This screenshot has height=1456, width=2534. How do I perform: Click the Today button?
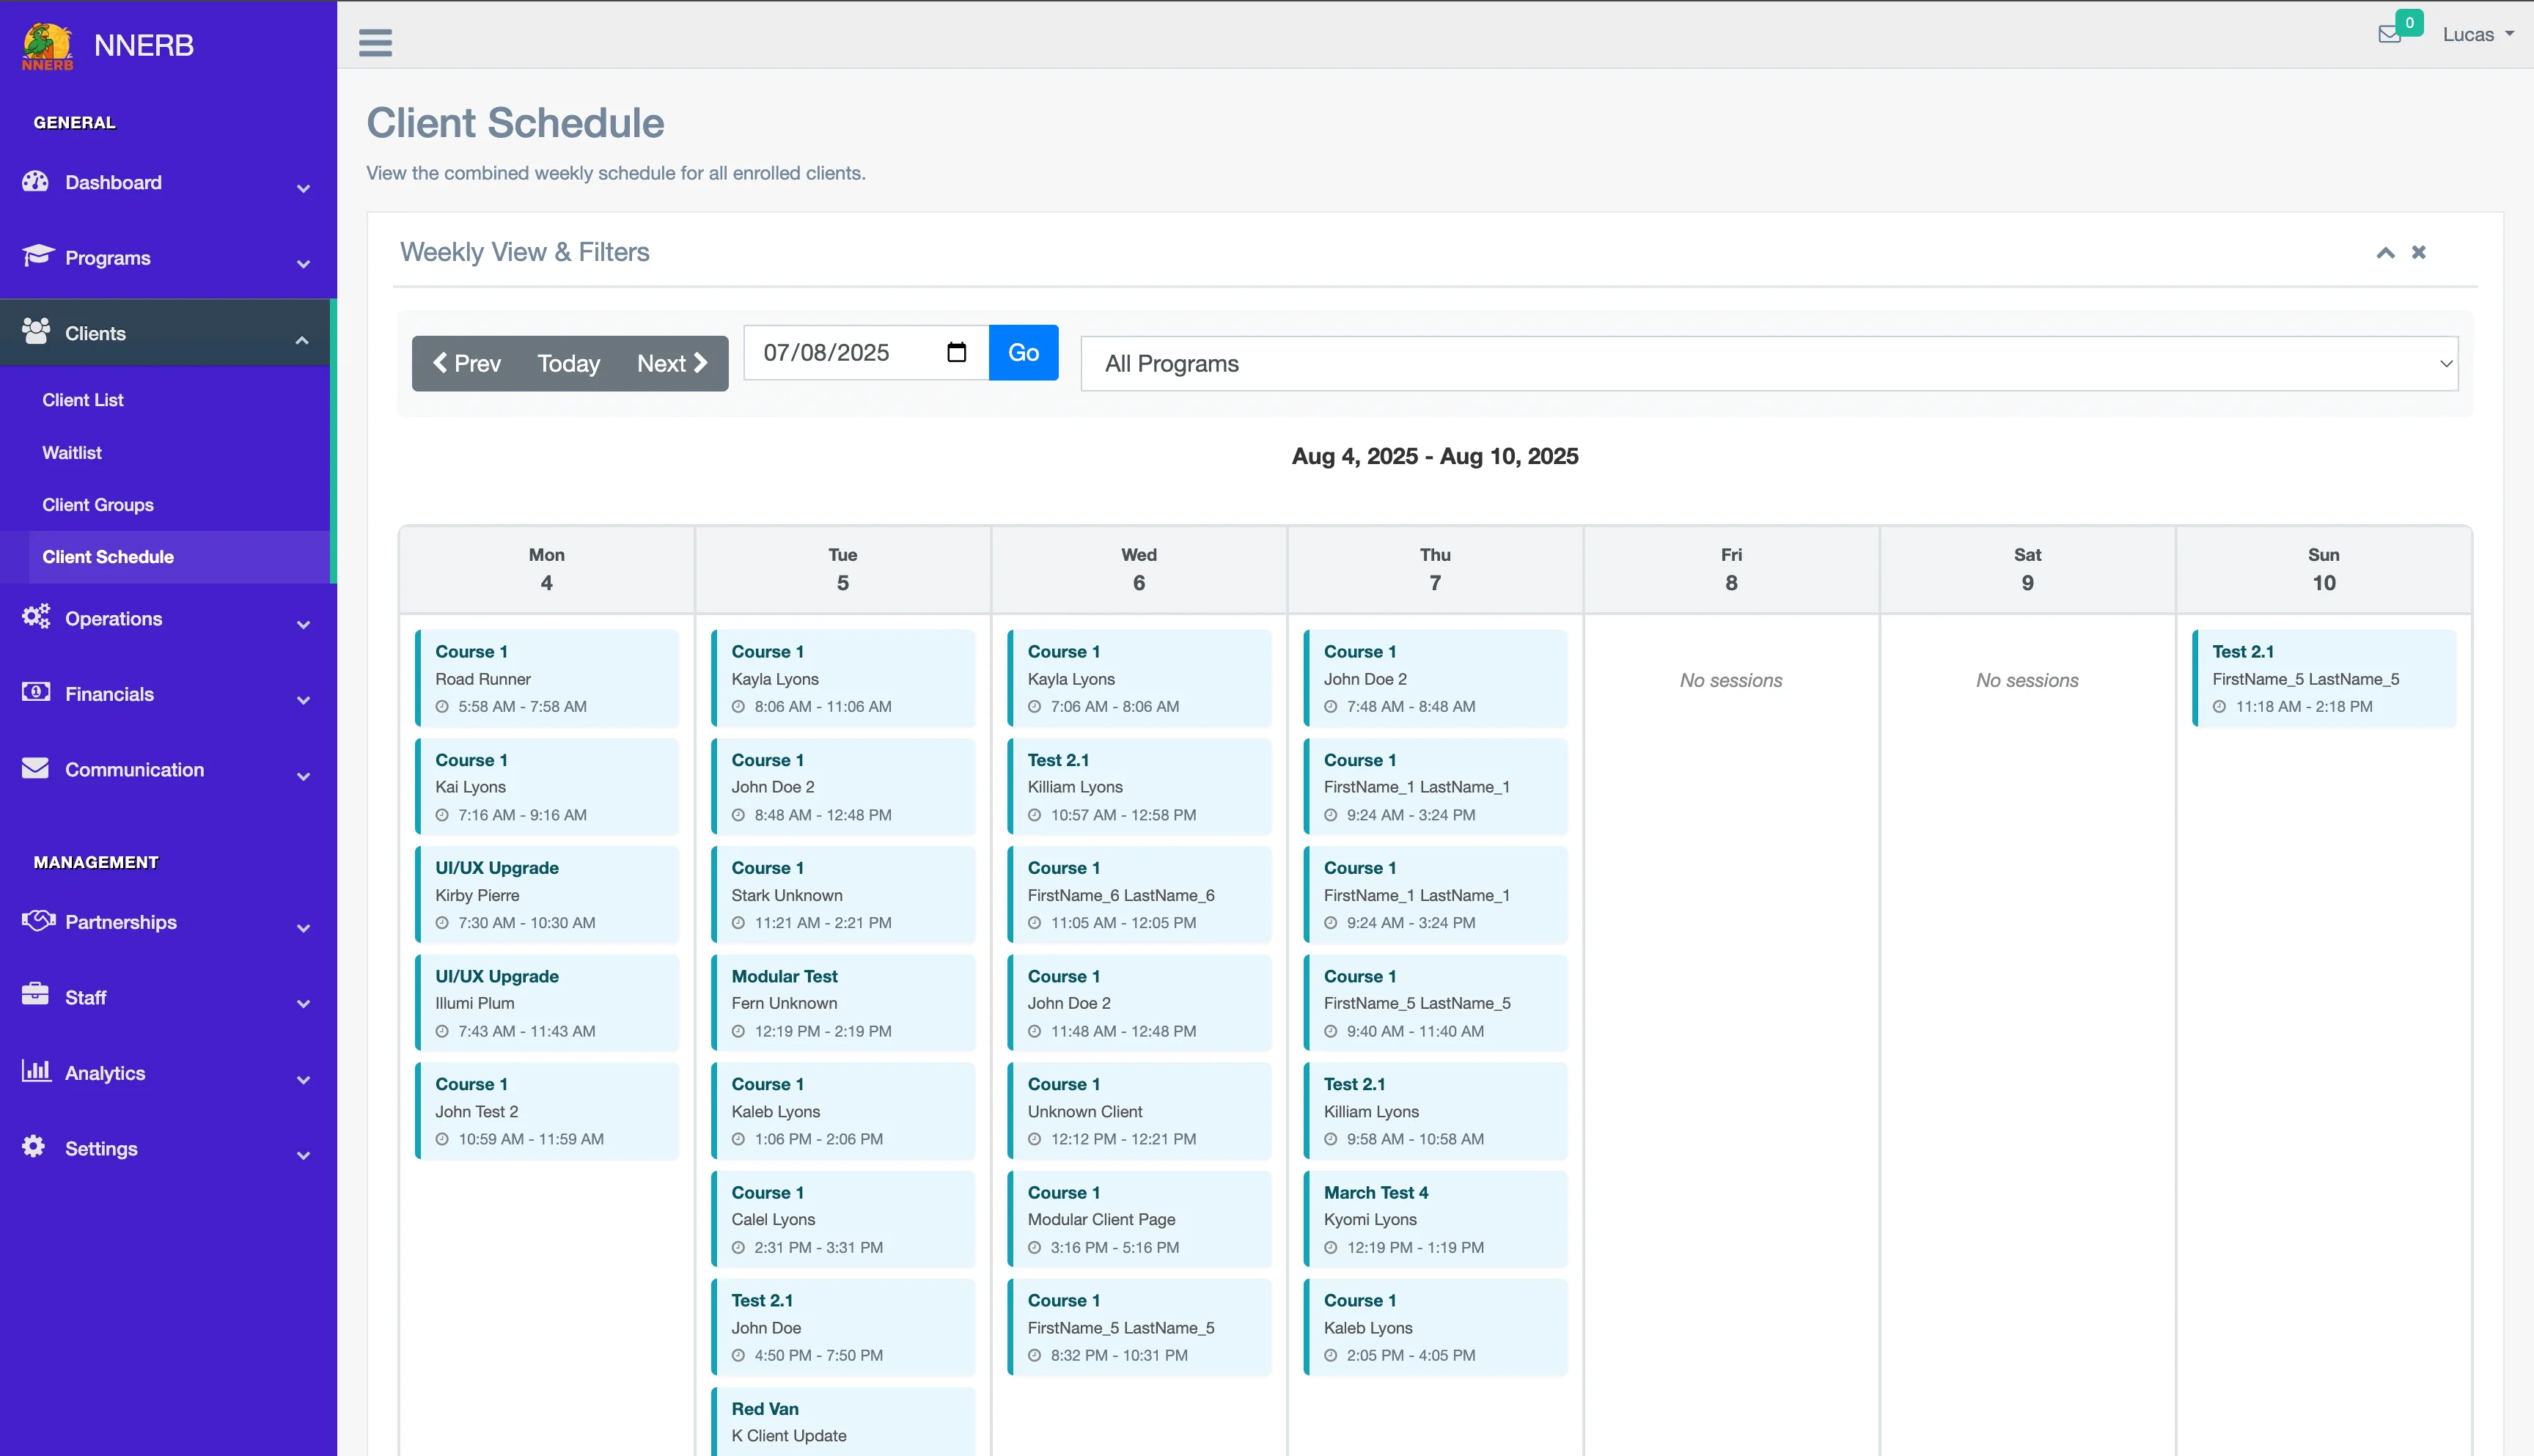tap(568, 363)
